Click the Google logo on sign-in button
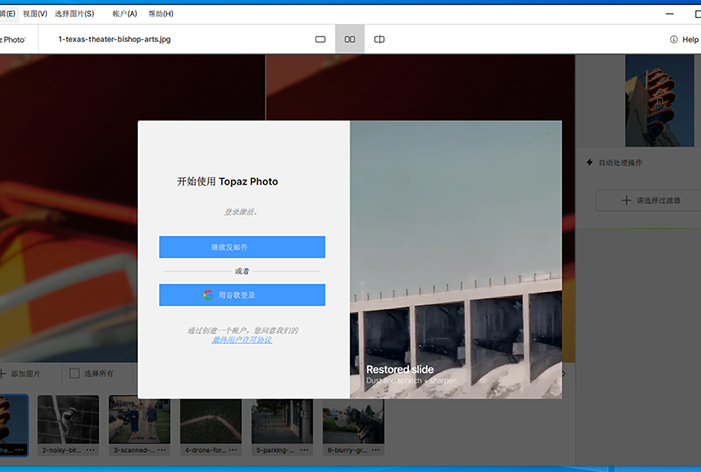701x472 pixels. pyautogui.click(x=207, y=295)
